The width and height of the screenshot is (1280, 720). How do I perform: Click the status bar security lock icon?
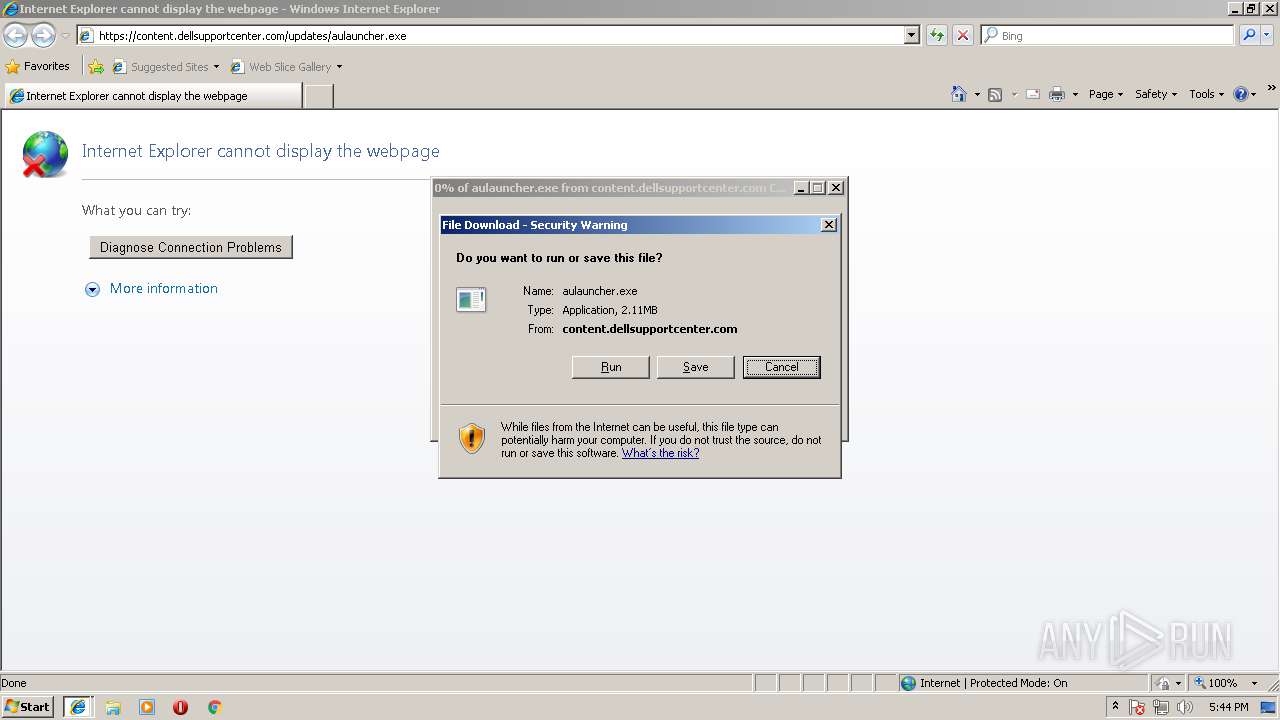[x=1163, y=683]
